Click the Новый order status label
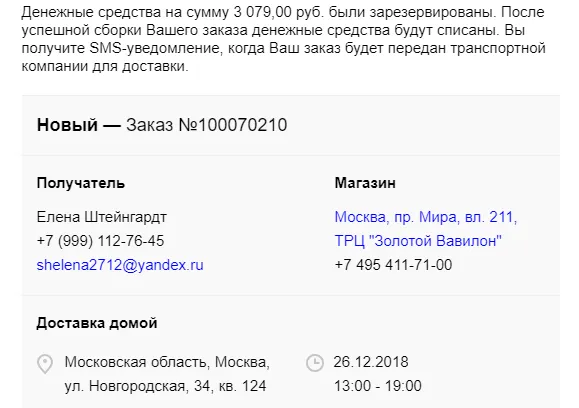This screenshot has height=408, width=579. 67,125
